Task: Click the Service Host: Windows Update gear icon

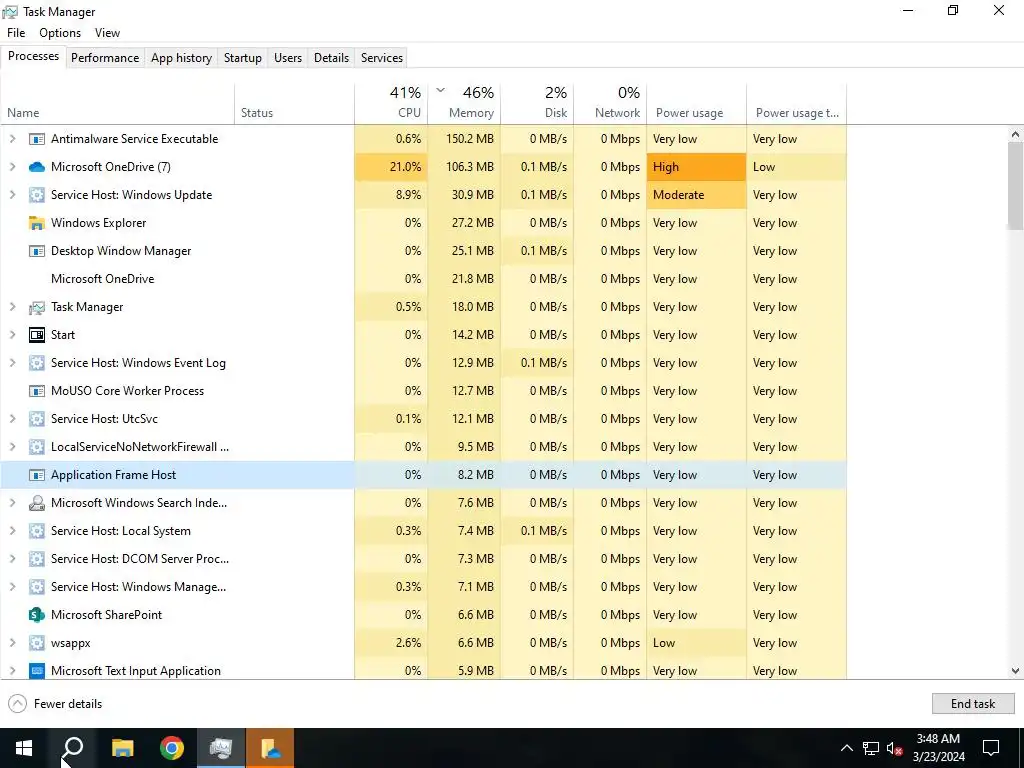Action: pos(37,195)
